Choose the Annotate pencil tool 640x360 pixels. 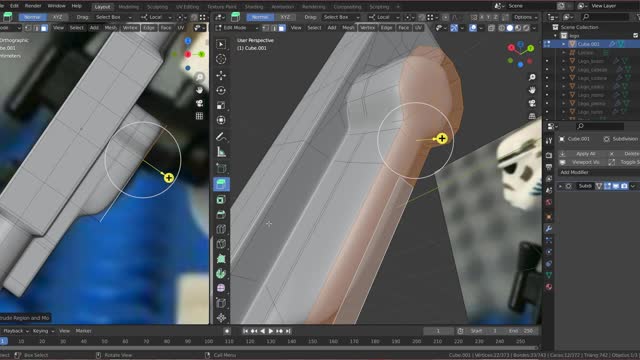coord(221,137)
